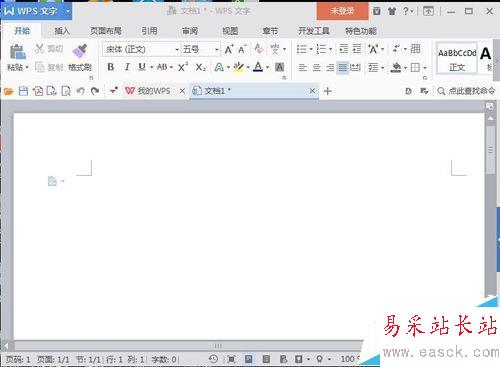Click the Save floppy disk icon
The image size is (500, 367).
tap(23, 91)
